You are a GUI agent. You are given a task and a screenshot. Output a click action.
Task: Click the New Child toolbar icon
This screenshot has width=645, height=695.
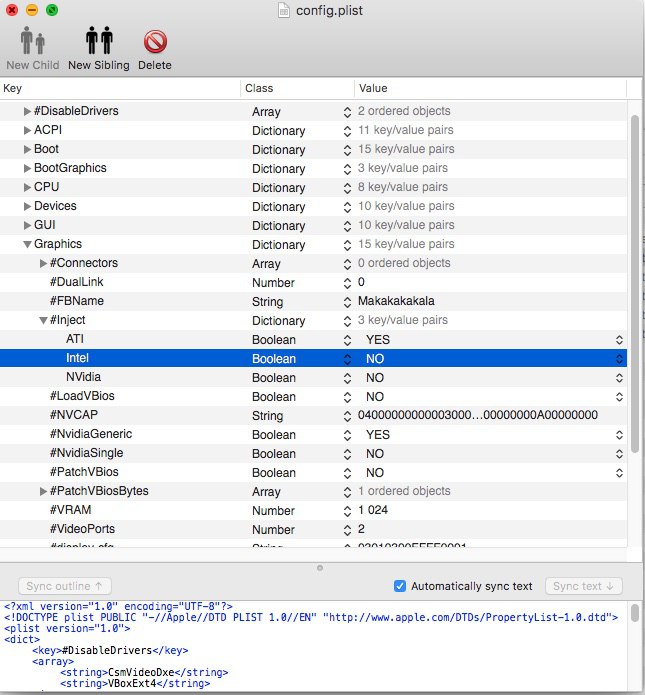[32, 40]
